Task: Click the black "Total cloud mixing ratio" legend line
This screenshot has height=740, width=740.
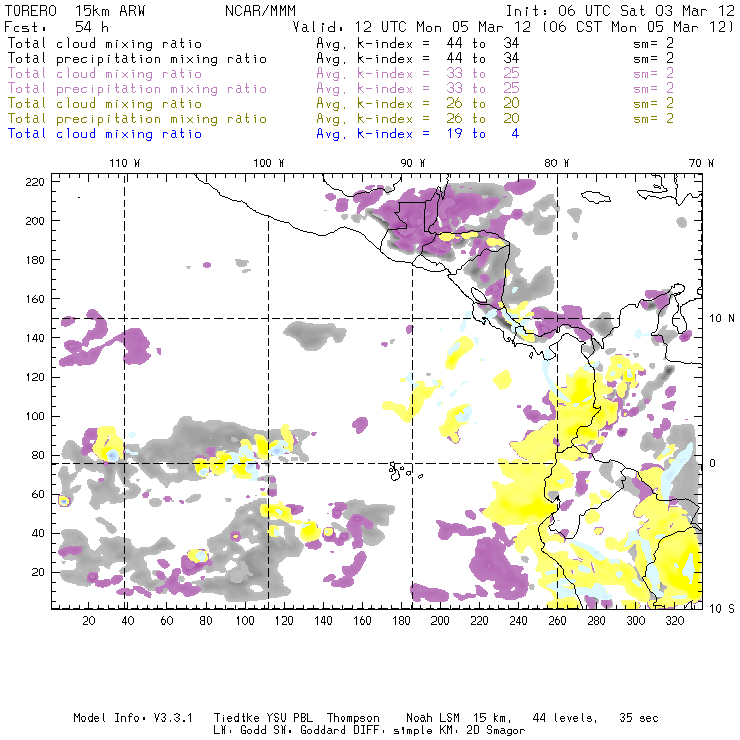Action: pyautogui.click(x=105, y=44)
